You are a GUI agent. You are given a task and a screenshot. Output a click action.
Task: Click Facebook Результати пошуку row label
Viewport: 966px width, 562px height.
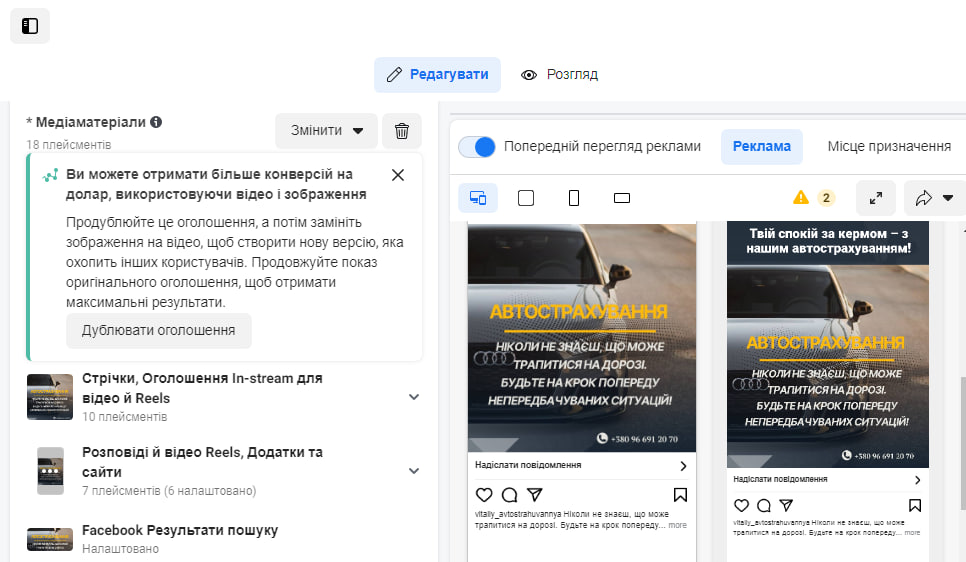coord(180,531)
